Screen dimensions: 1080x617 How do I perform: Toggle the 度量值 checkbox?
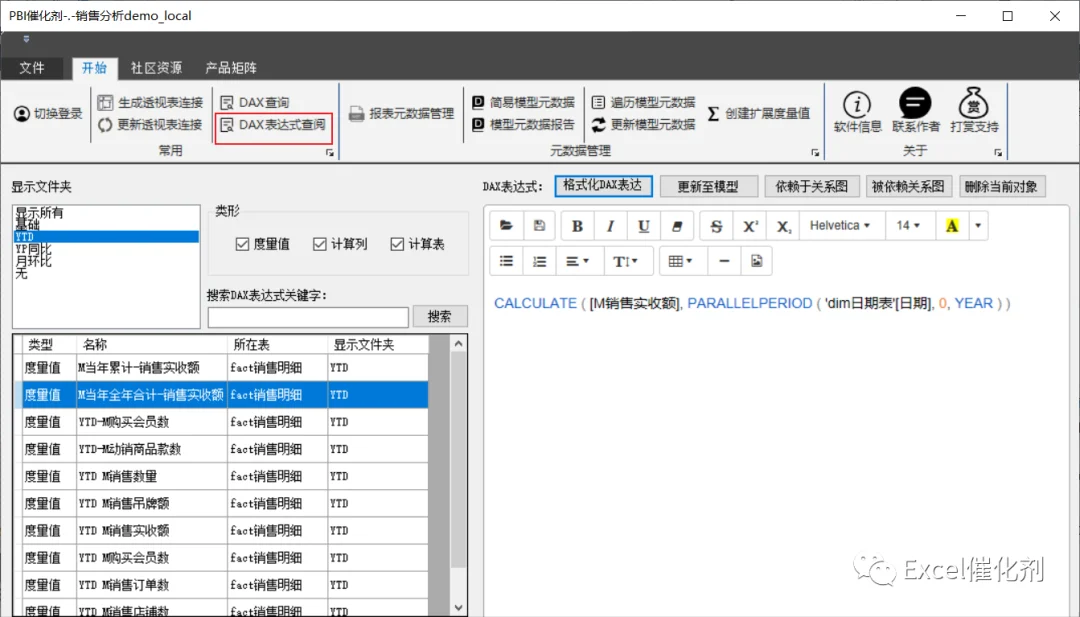242,244
